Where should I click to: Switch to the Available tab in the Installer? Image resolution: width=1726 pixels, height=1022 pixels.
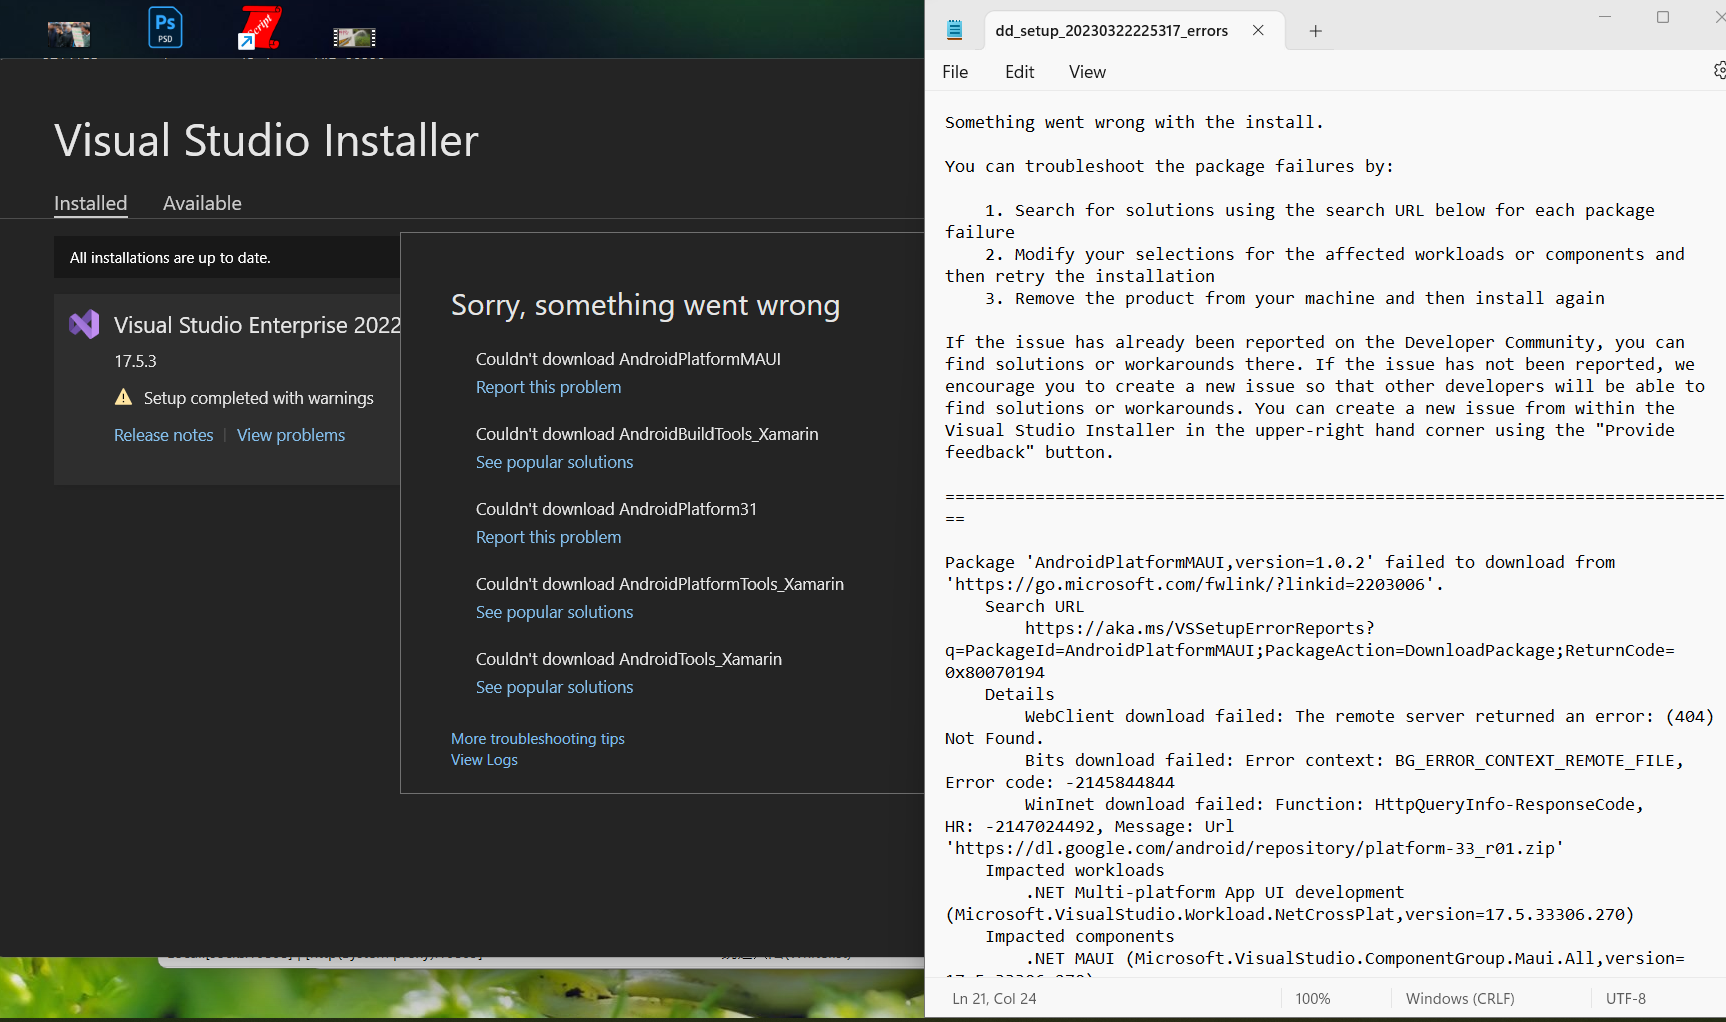(x=202, y=203)
